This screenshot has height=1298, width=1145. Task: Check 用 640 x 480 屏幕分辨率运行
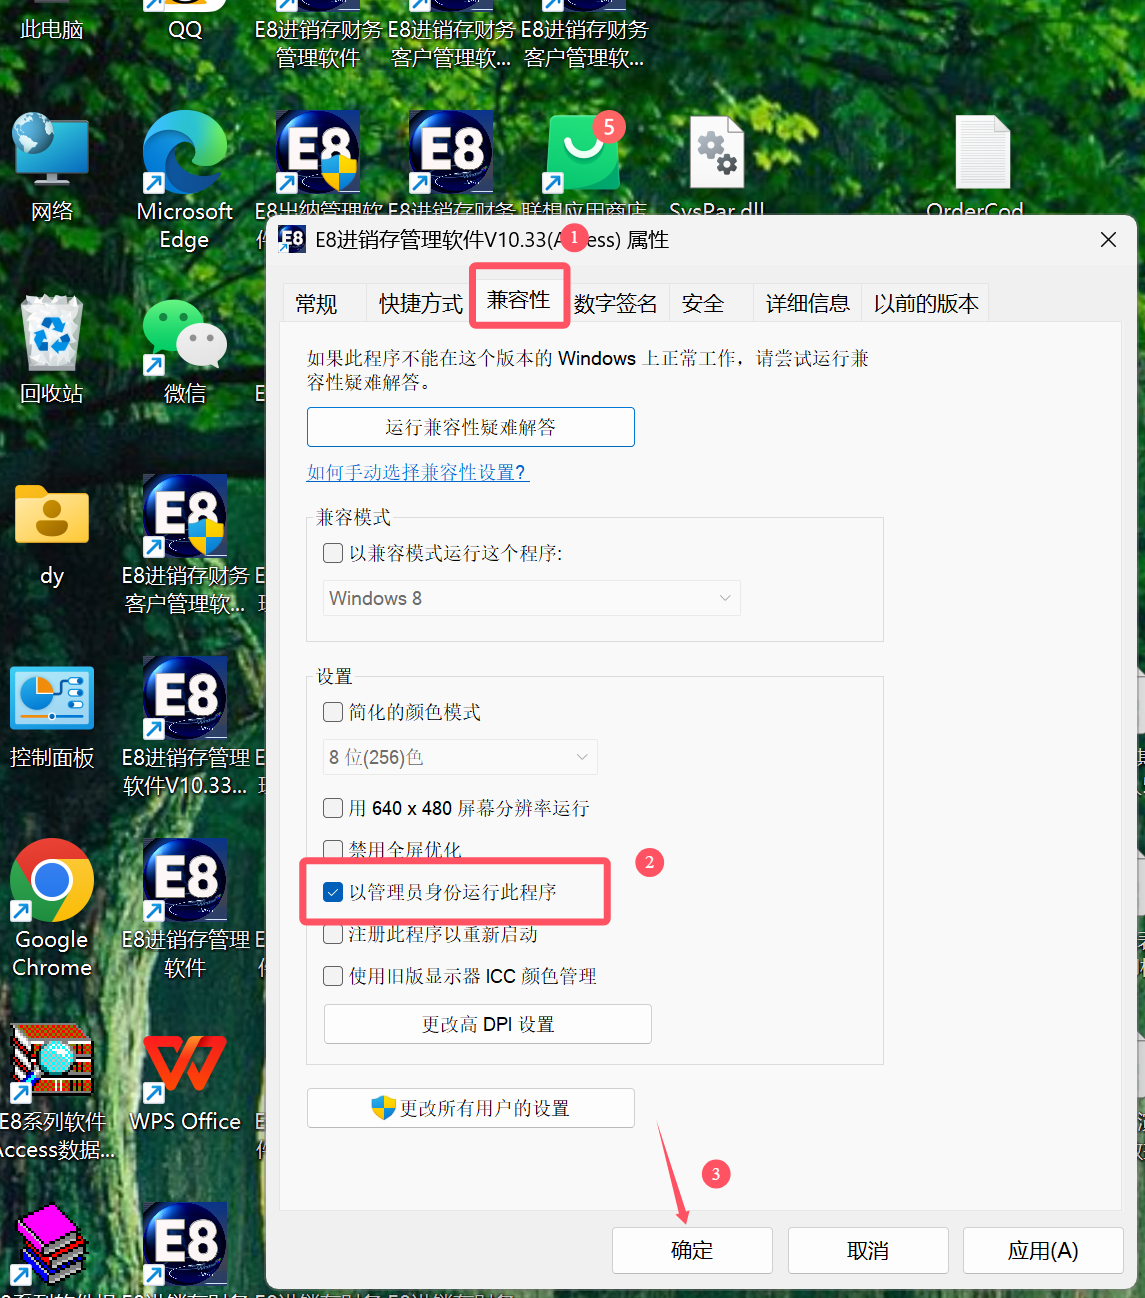click(333, 808)
